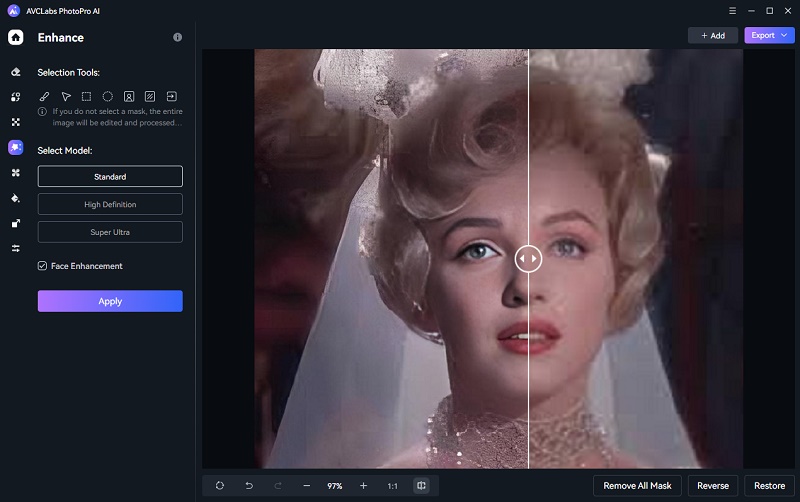
Task: Open the four-petal stylize tool in sidebar
Action: tap(16, 173)
